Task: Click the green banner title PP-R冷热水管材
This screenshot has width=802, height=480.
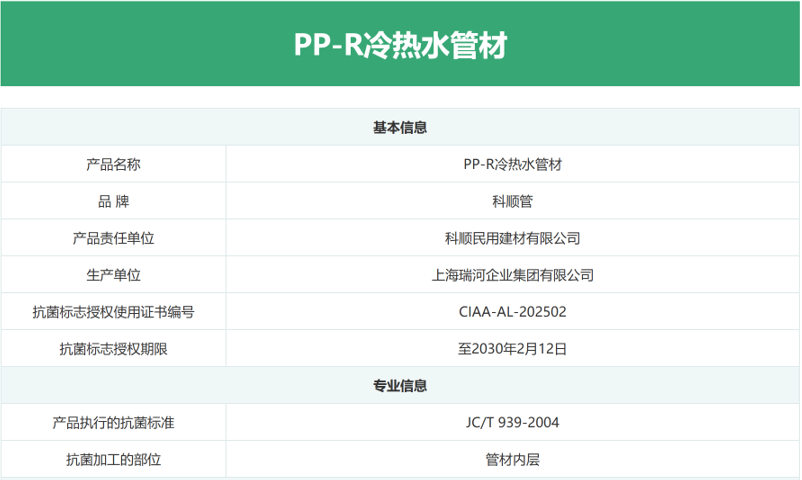Action: [x=400, y=45]
